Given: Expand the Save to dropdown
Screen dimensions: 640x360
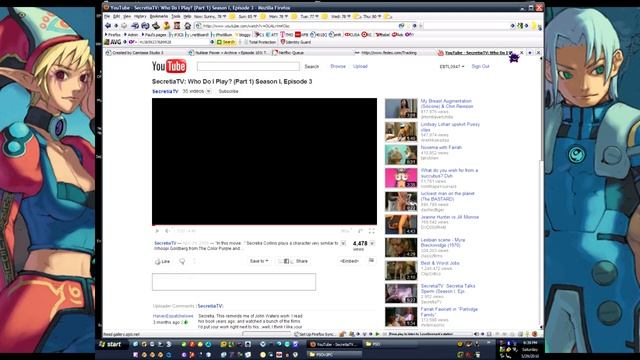Looking at the screenshot, I should pyautogui.click(x=259, y=261).
